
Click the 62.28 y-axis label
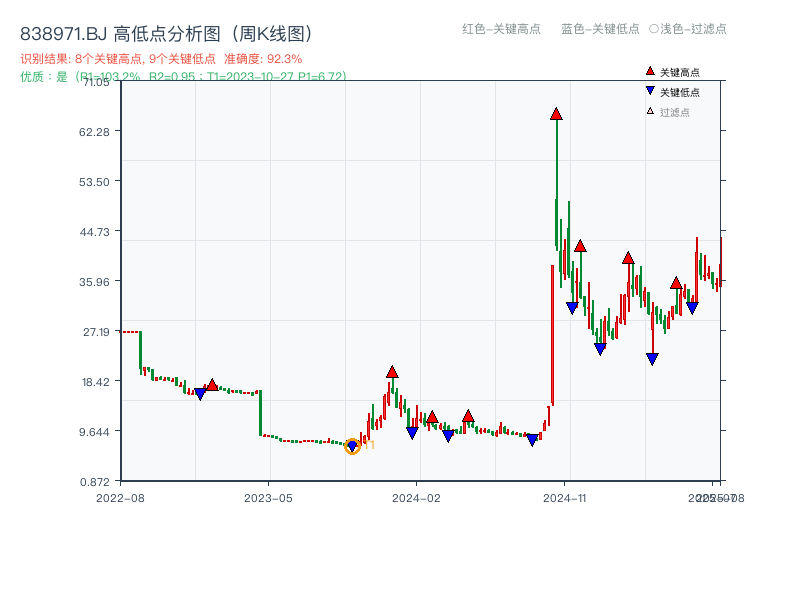(x=94, y=132)
